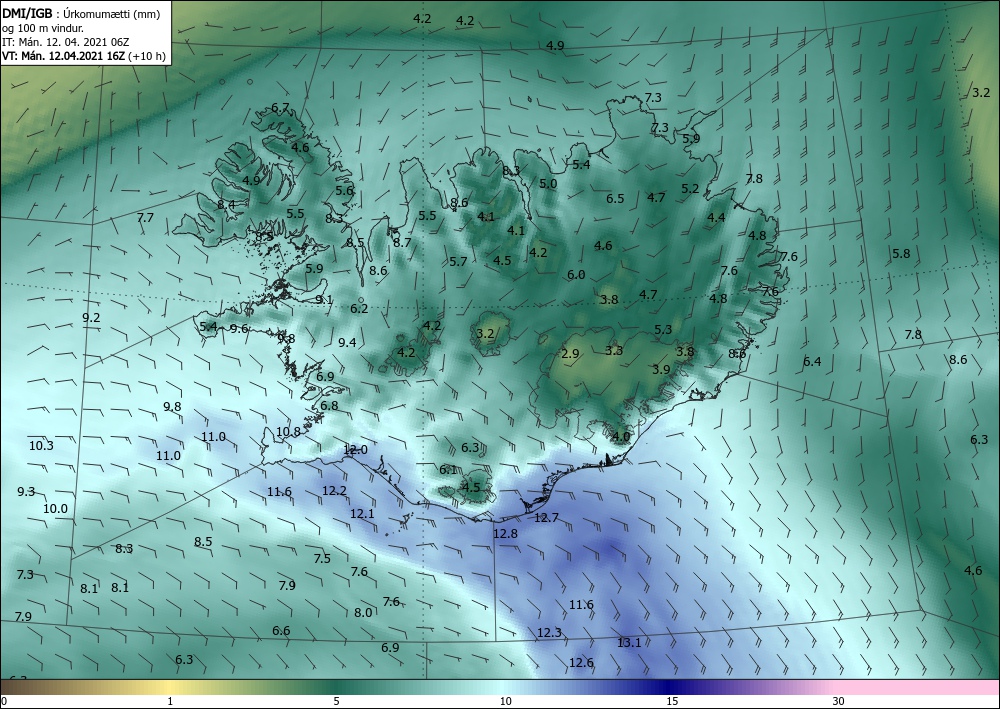
Task: Click legend tick label "5"
Action: [x=336, y=702]
